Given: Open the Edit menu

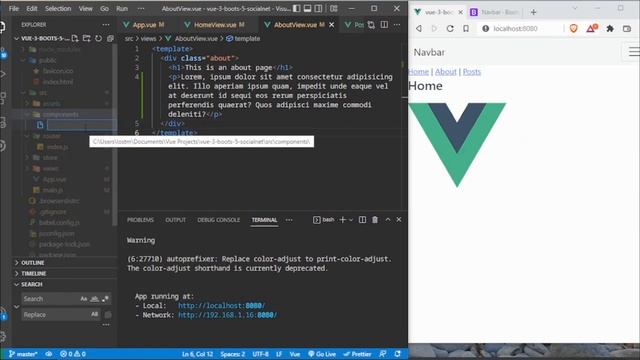Looking at the screenshot, I should [31, 9].
